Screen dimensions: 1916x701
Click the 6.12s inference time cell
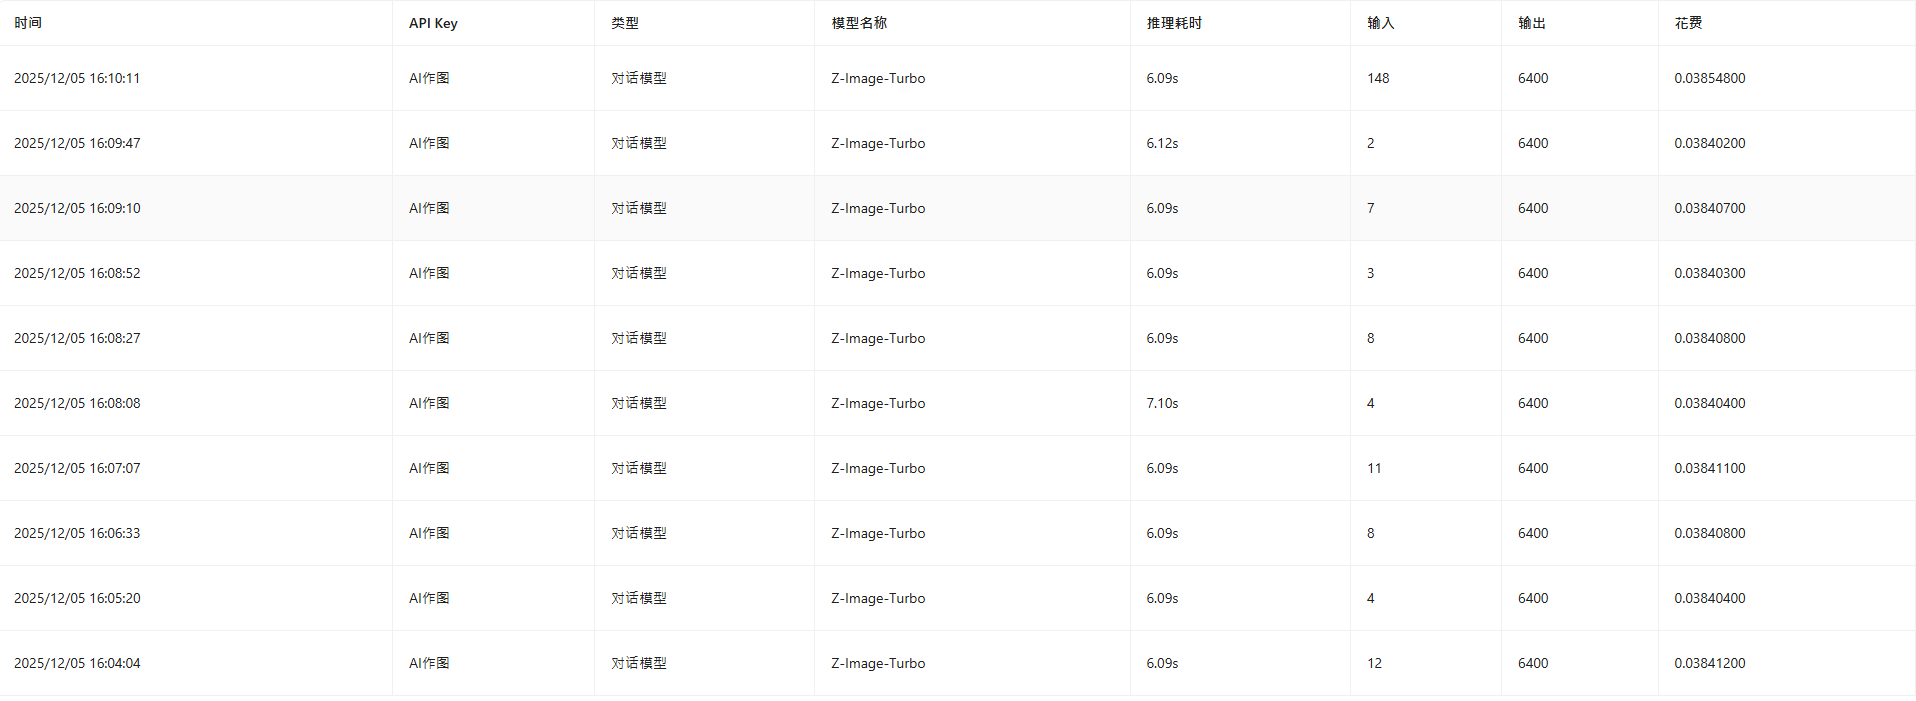[x=1162, y=143]
